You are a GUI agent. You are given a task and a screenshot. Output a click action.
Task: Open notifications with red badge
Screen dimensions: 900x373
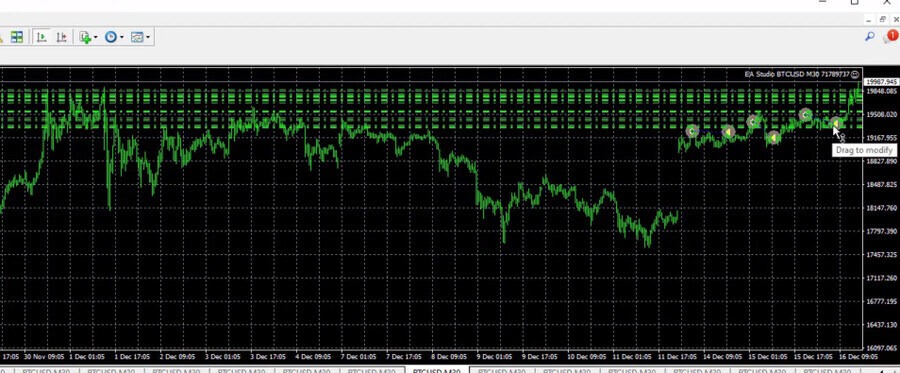pos(891,37)
